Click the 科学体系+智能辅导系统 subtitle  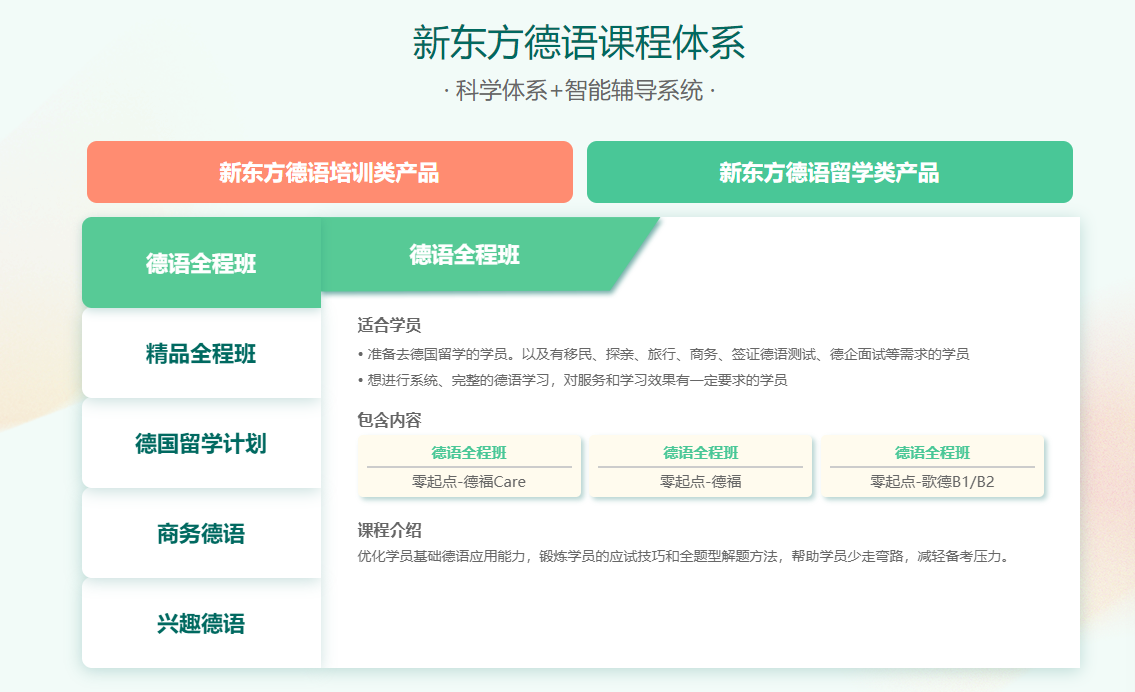[579, 92]
